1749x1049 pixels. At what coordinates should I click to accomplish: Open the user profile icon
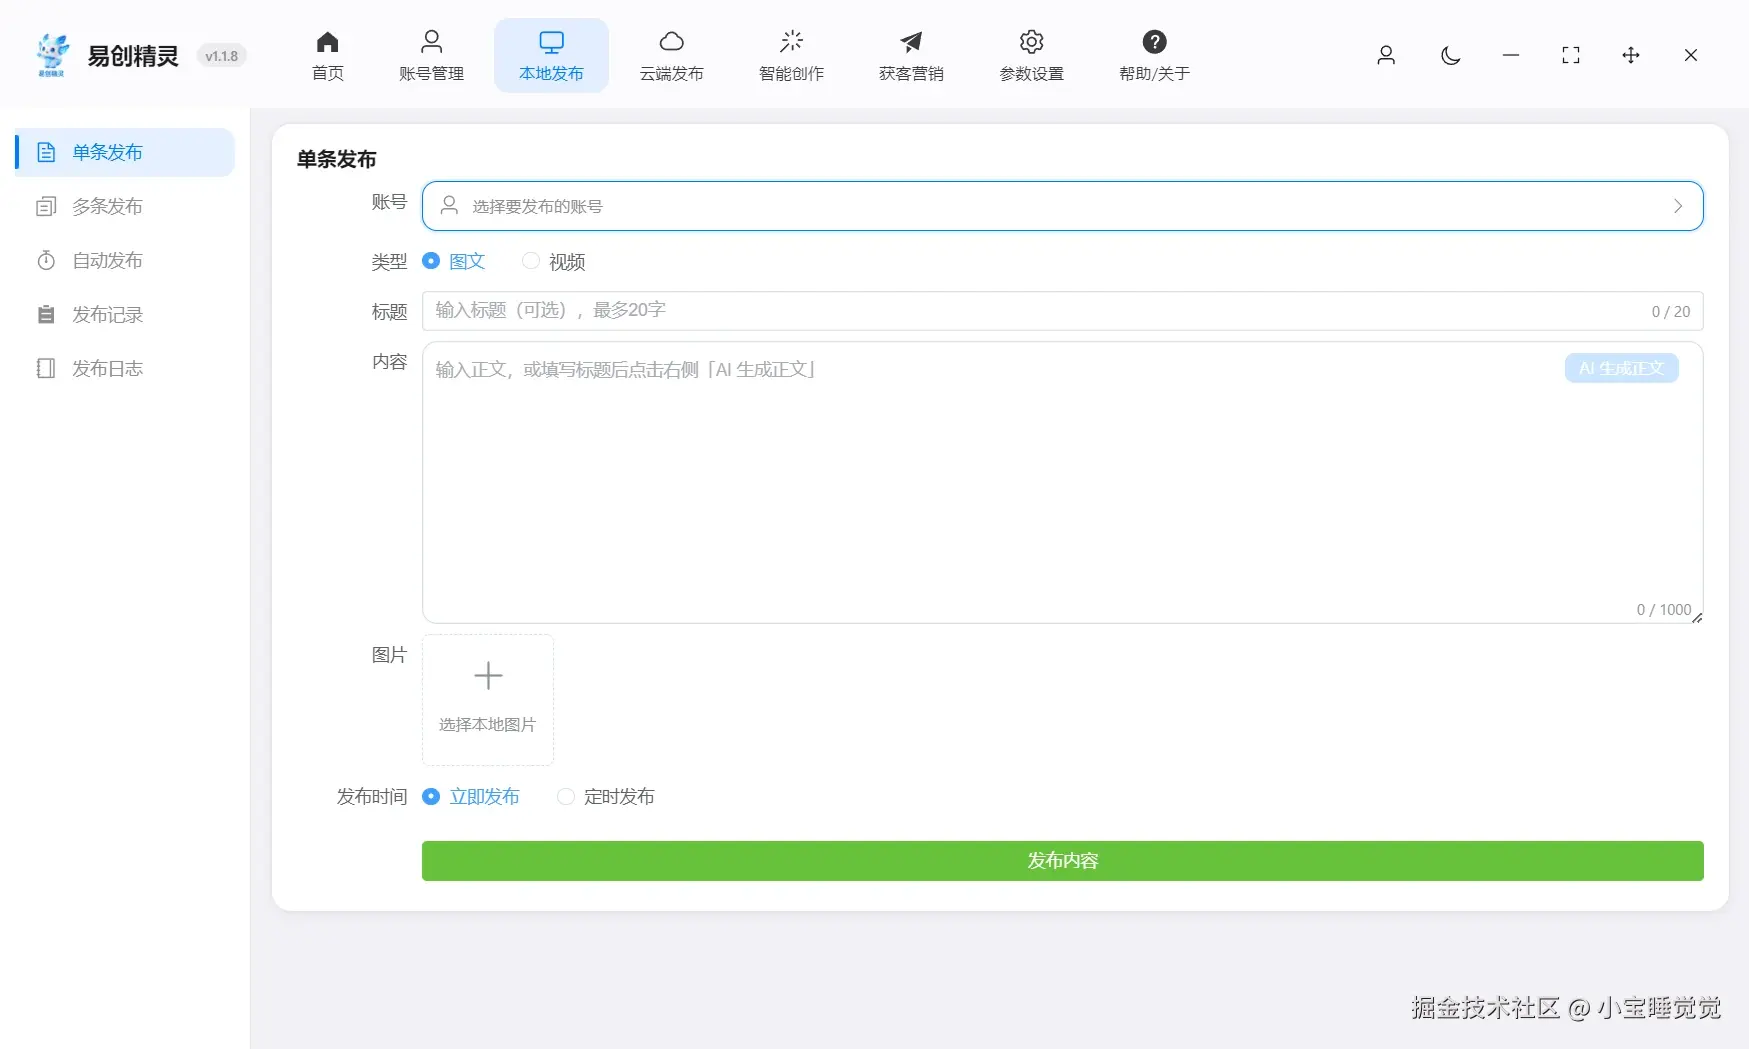(x=1386, y=56)
